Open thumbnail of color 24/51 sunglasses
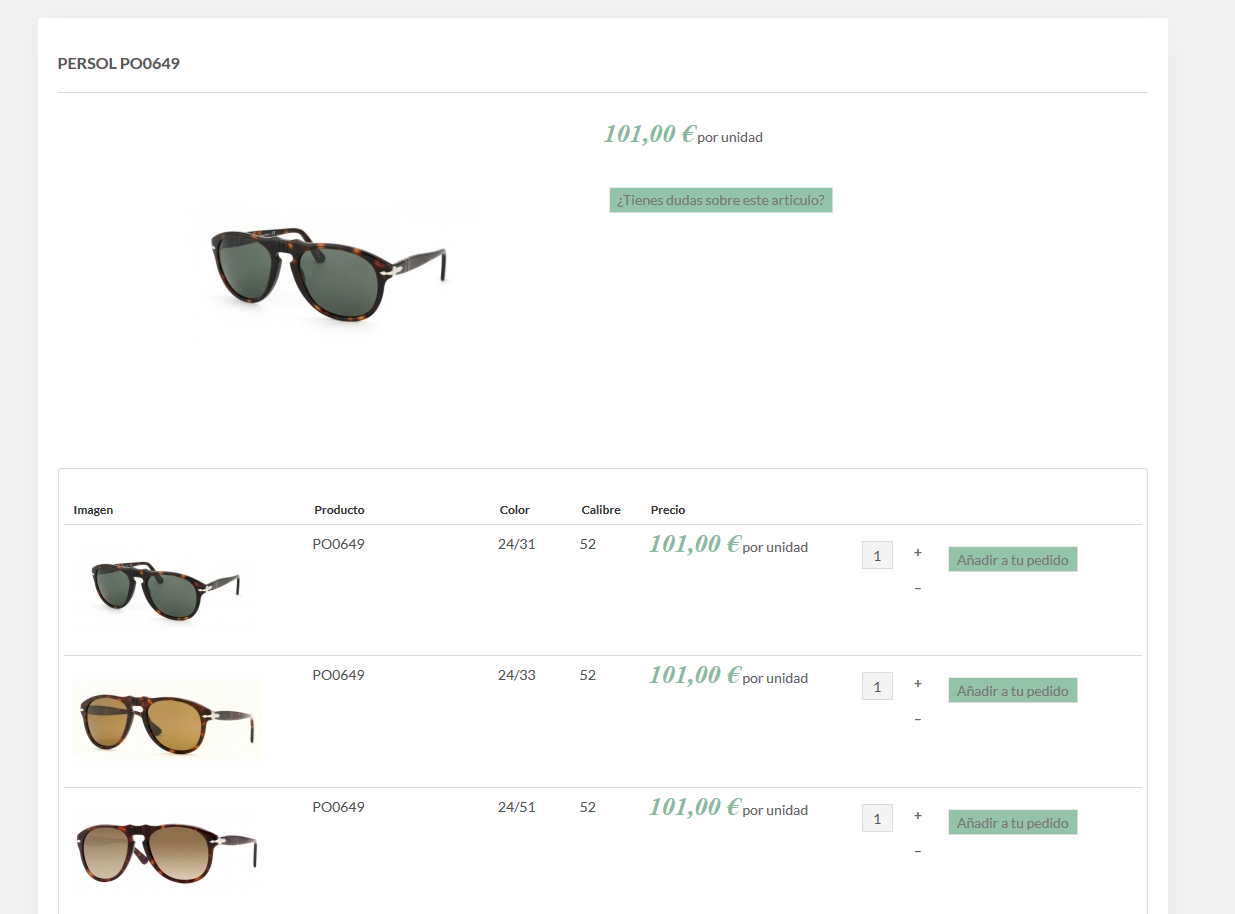 click(167, 850)
